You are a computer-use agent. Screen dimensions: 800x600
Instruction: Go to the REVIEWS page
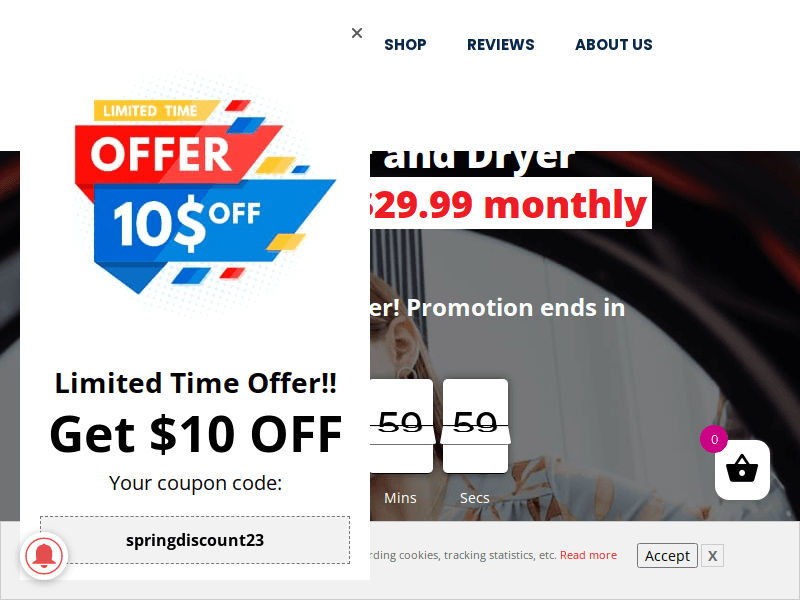click(x=501, y=45)
